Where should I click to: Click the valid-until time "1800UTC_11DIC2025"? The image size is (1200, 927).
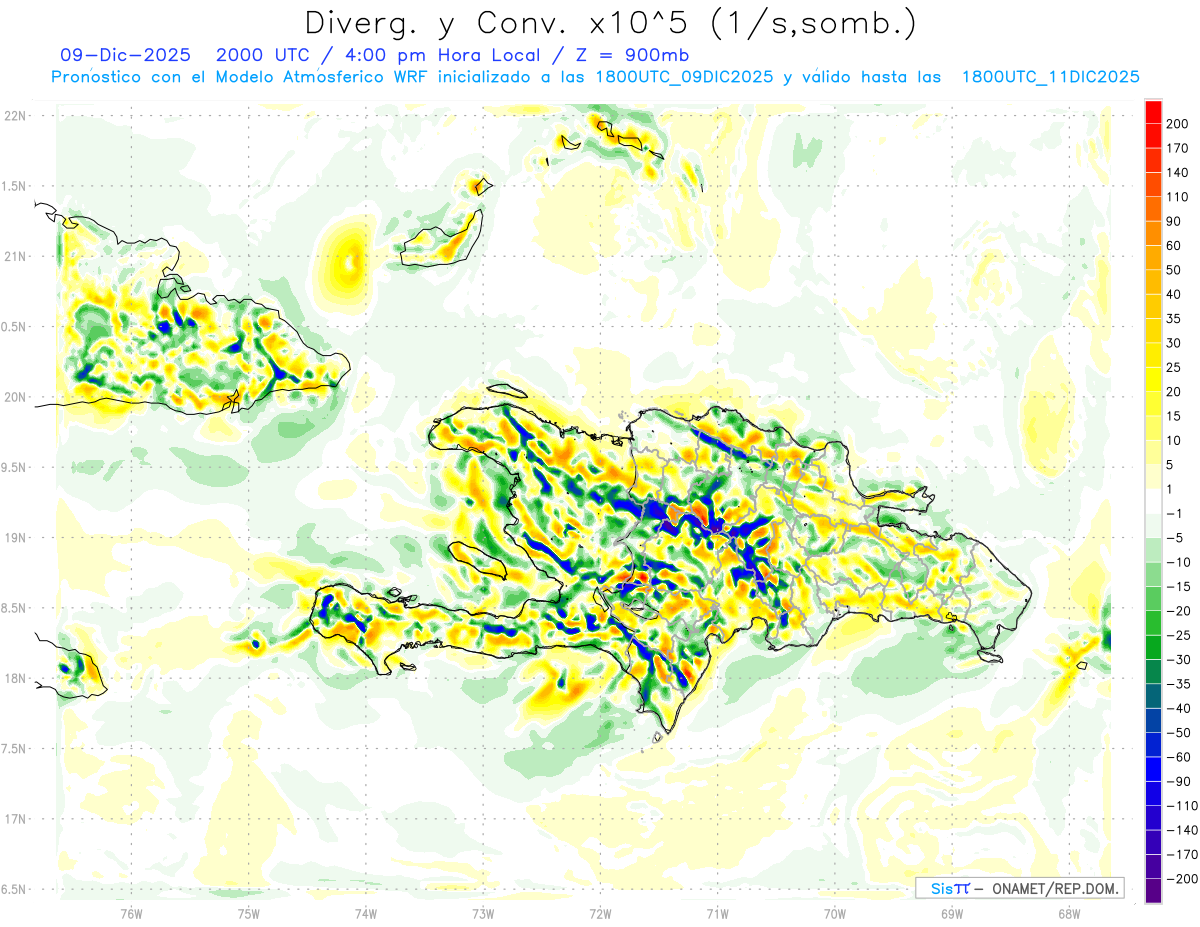(x=1050, y=77)
